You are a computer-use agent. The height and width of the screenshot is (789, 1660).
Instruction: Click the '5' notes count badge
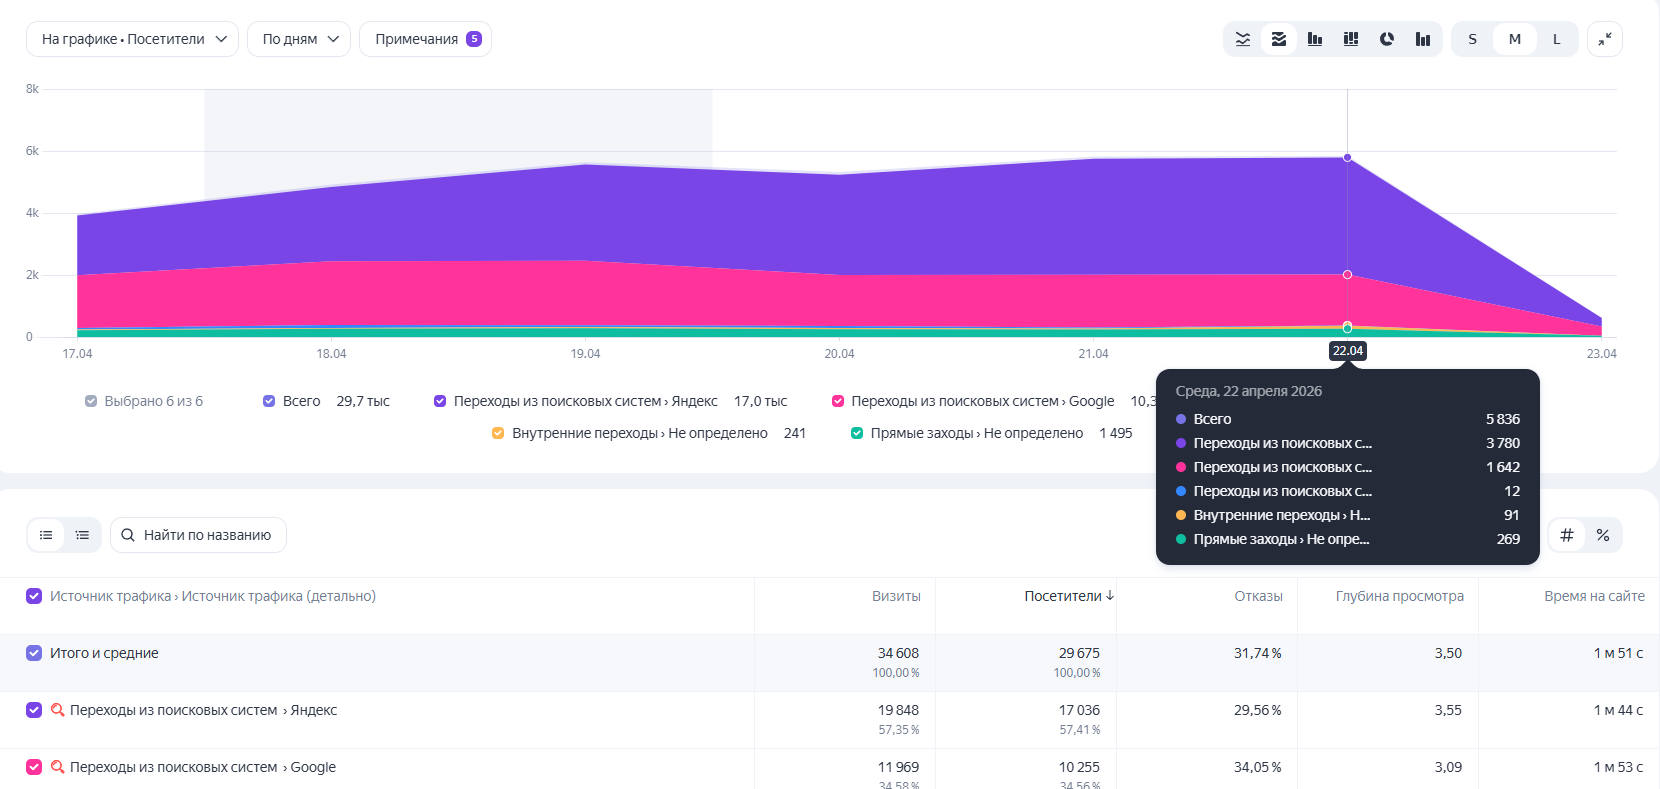click(474, 39)
